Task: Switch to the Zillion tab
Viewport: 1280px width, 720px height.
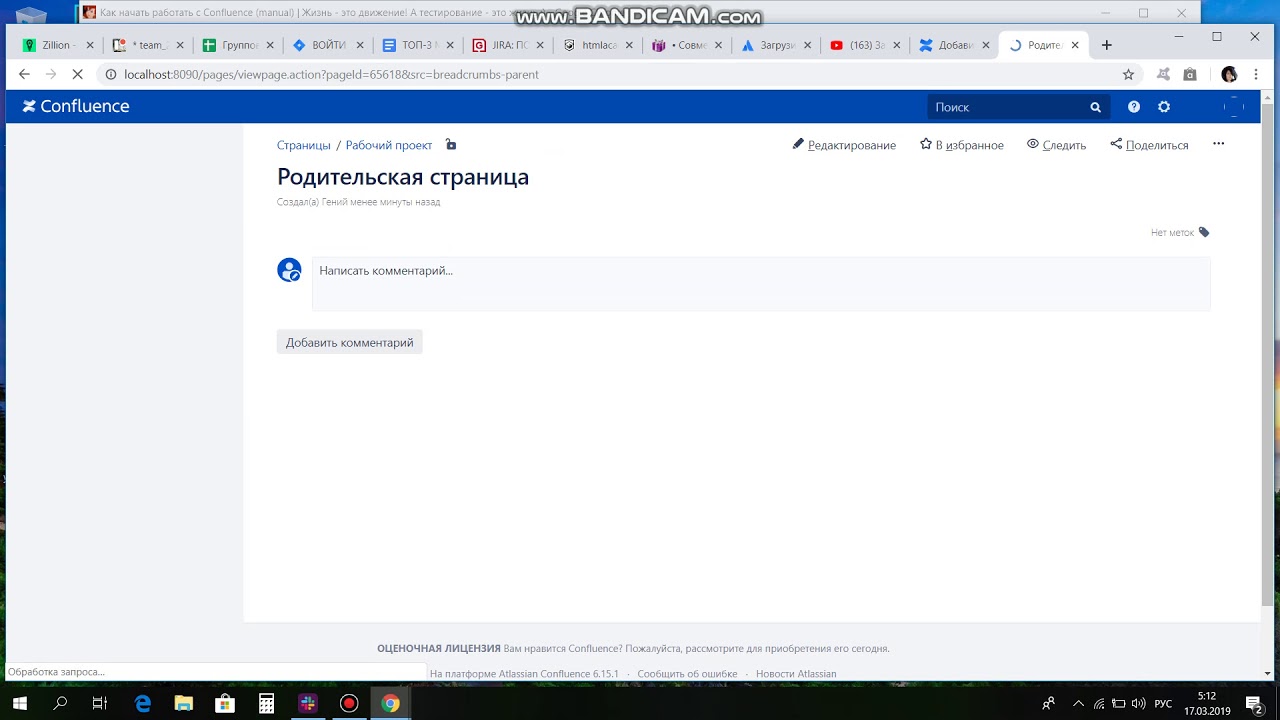Action: tap(58, 45)
